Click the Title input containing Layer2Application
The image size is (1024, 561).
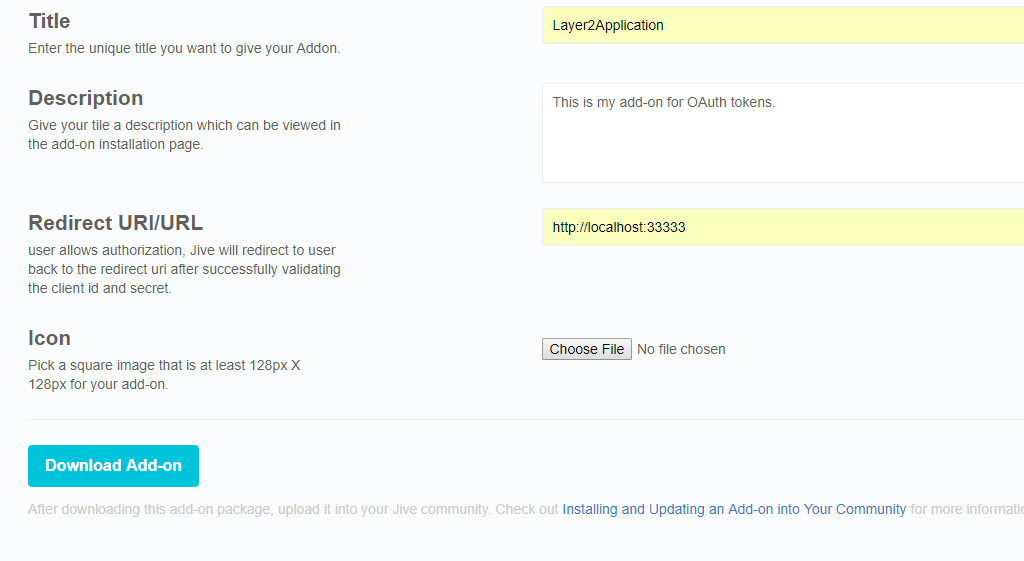(782, 25)
